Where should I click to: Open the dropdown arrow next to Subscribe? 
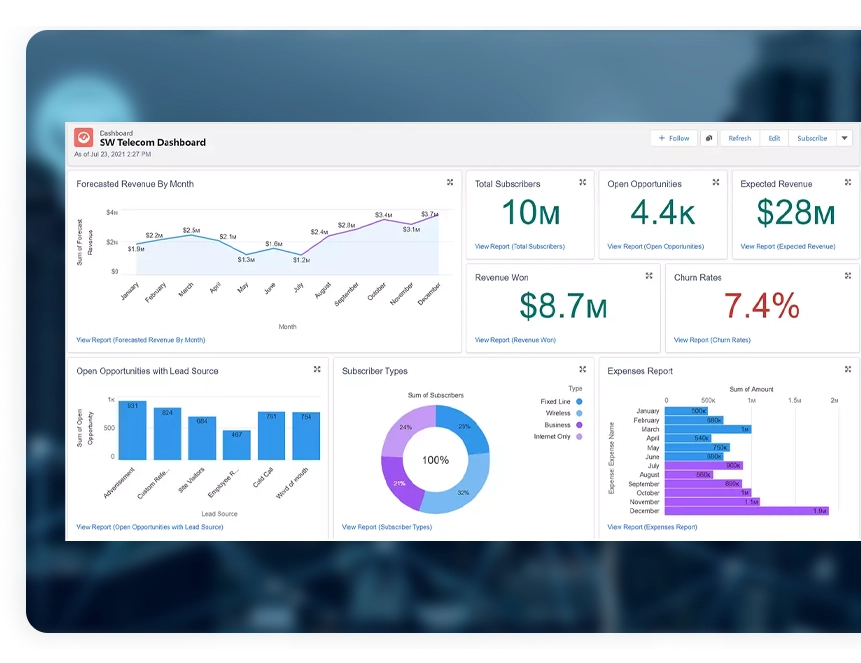pos(844,139)
